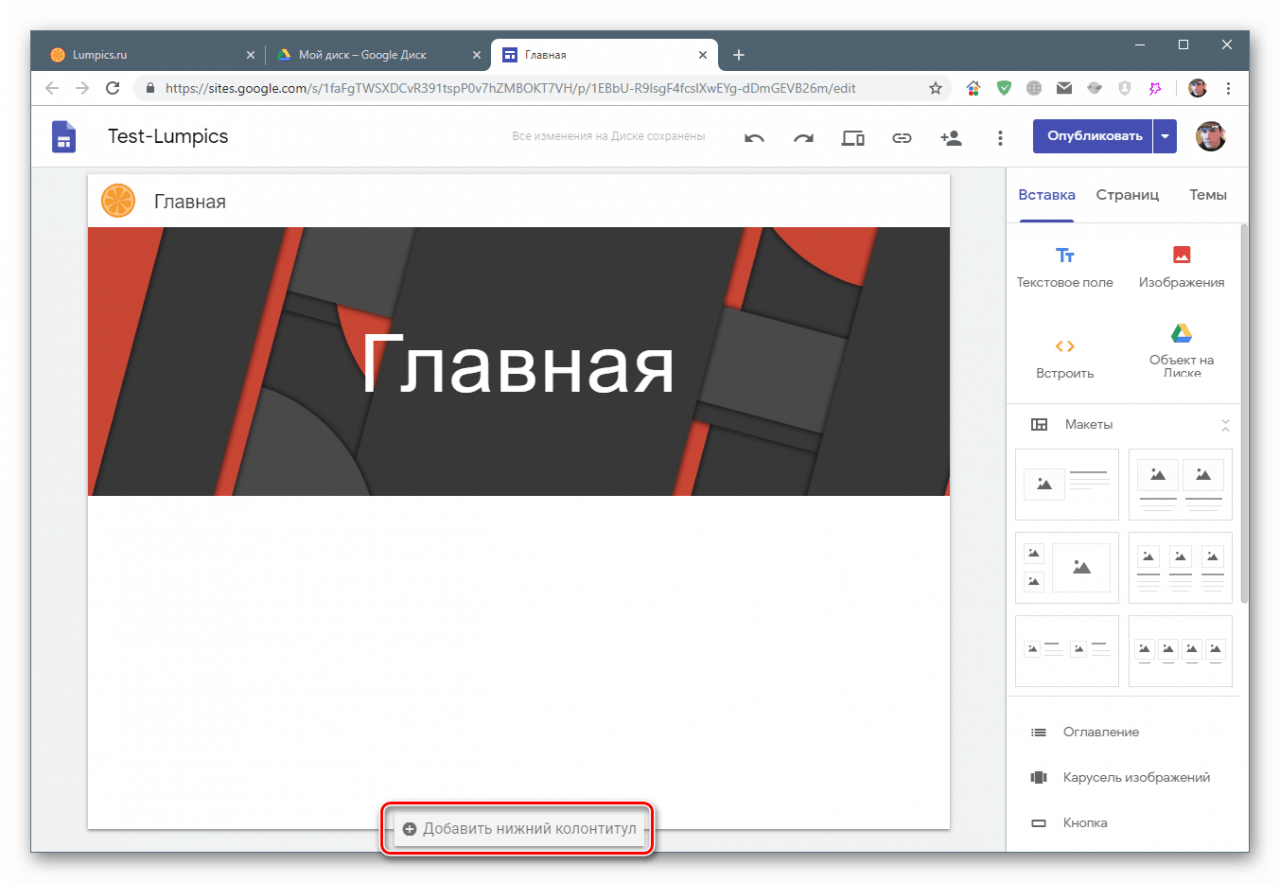Click the orange site logo image
The height and width of the screenshot is (883, 1280).
pos(118,201)
